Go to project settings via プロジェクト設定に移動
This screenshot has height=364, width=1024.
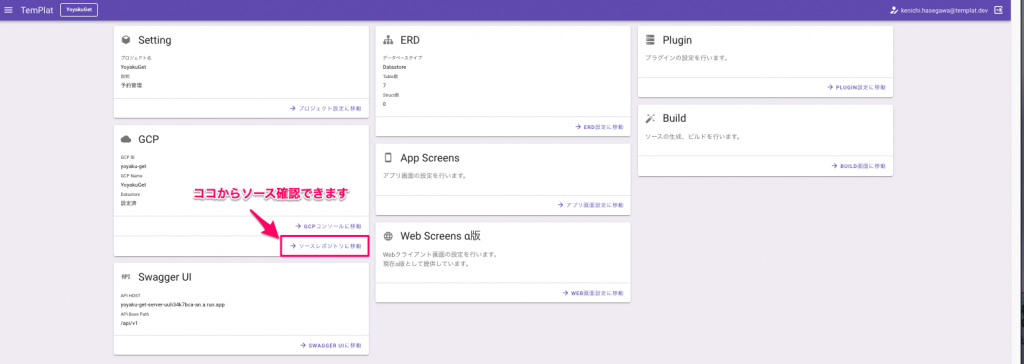(x=325, y=108)
